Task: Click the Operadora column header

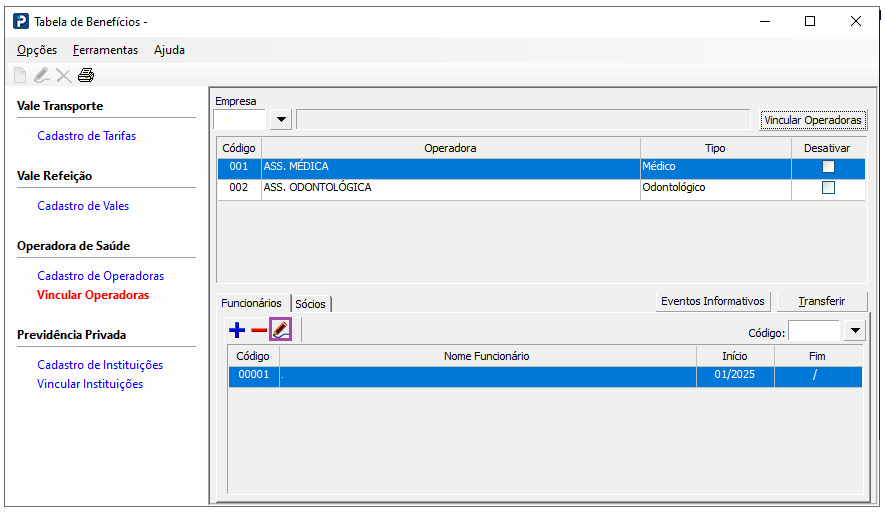Action: click(450, 148)
